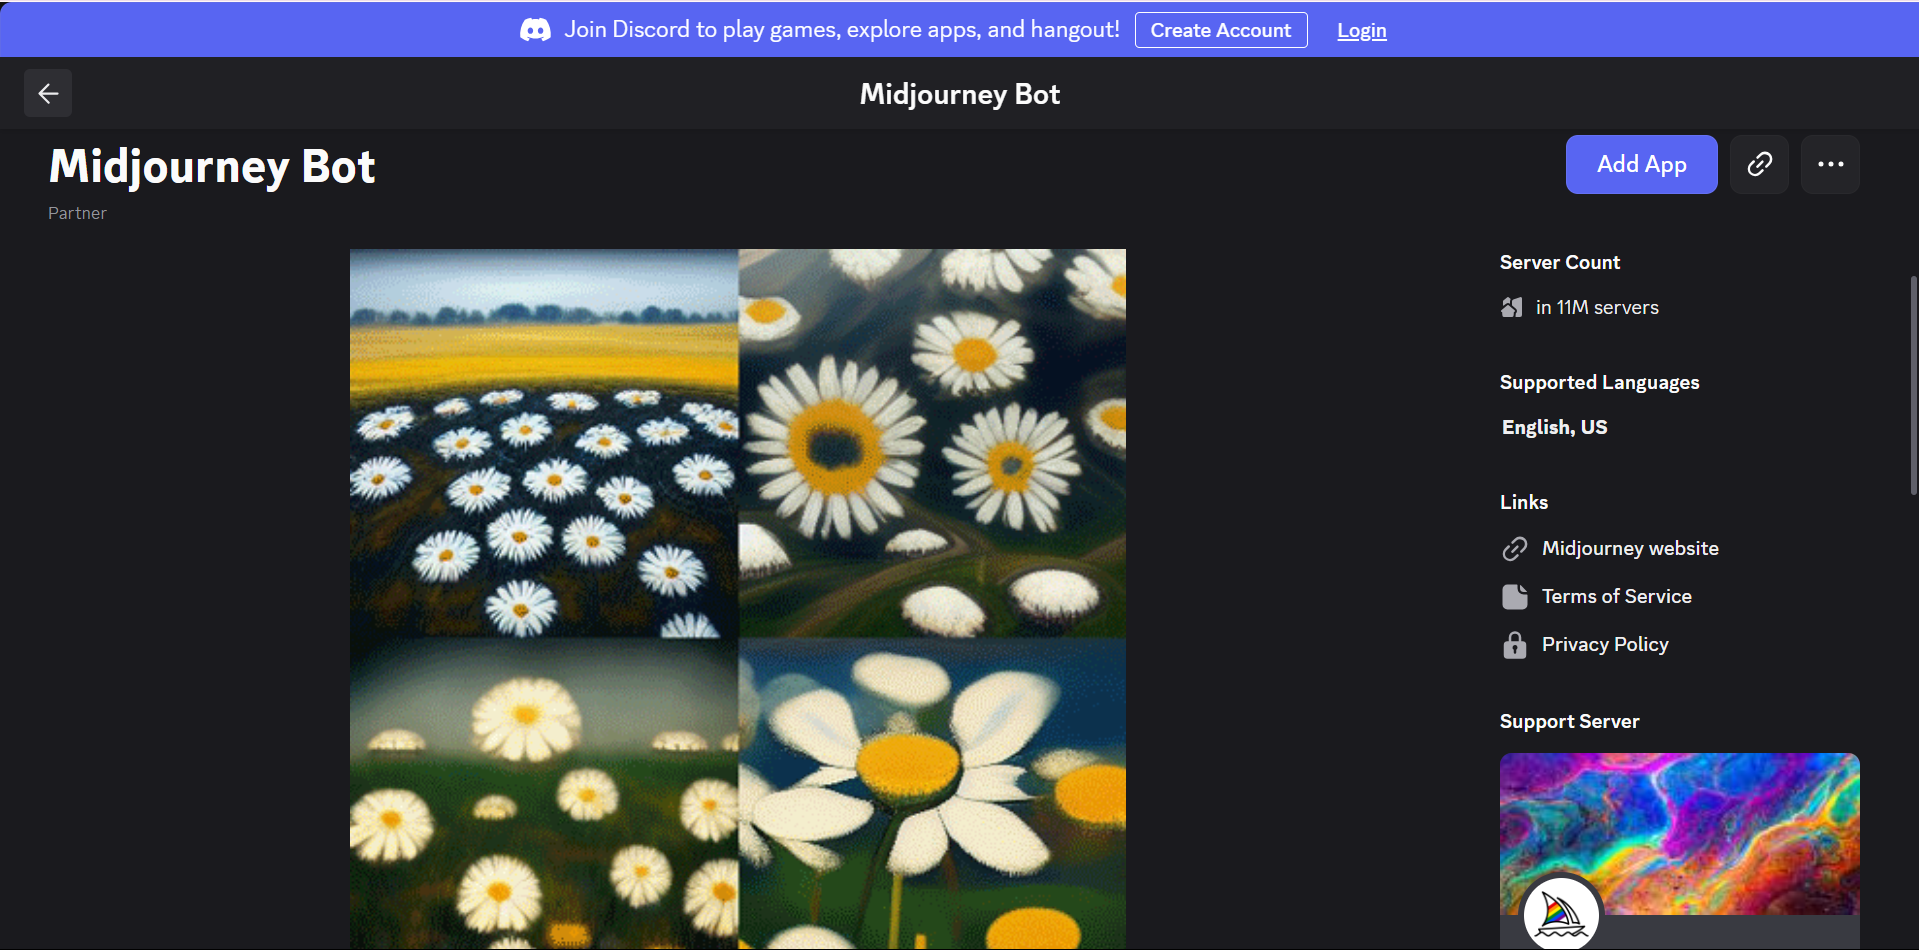This screenshot has height=950, width=1919.
Task: Click the server count icon
Action: tap(1512, 307)
